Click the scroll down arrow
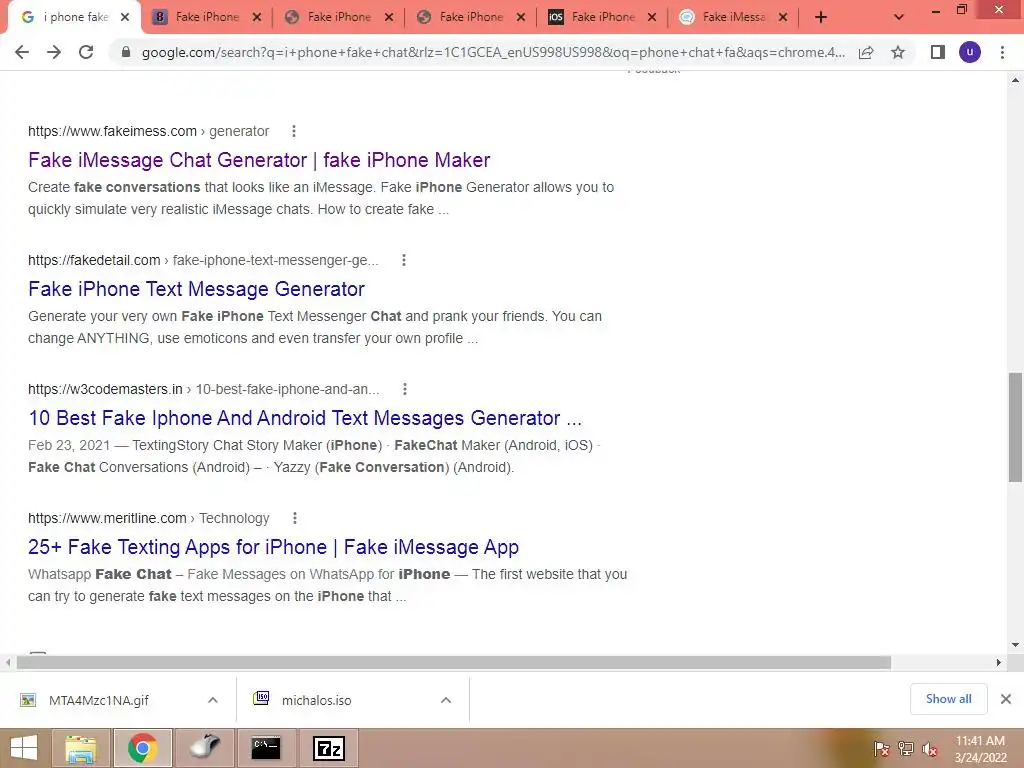This screenshot has height=768, width=1024. [1015, 645]
